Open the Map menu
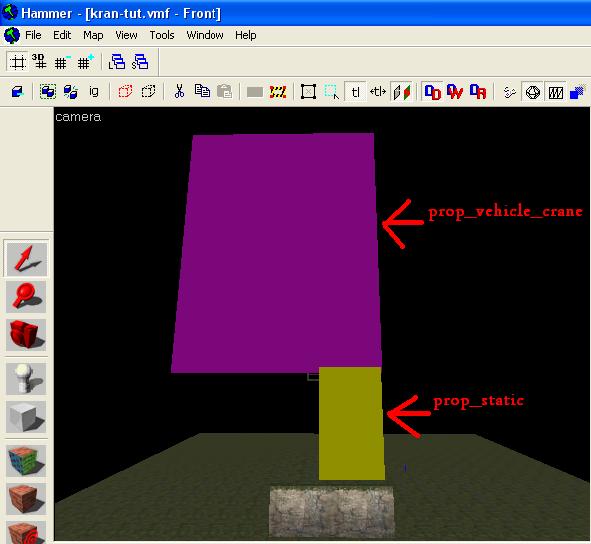 pos(93,35)
